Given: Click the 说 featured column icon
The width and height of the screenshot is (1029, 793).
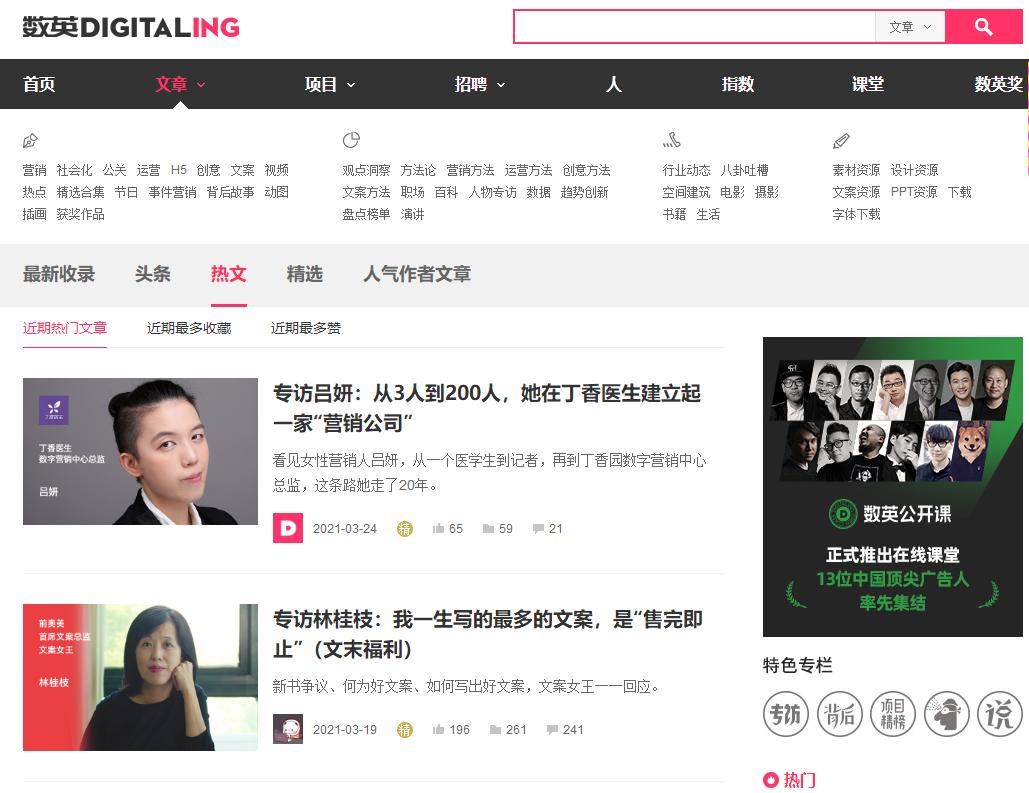Looking at the screenshot, I should pyautogui.click(x=999, y=714).
